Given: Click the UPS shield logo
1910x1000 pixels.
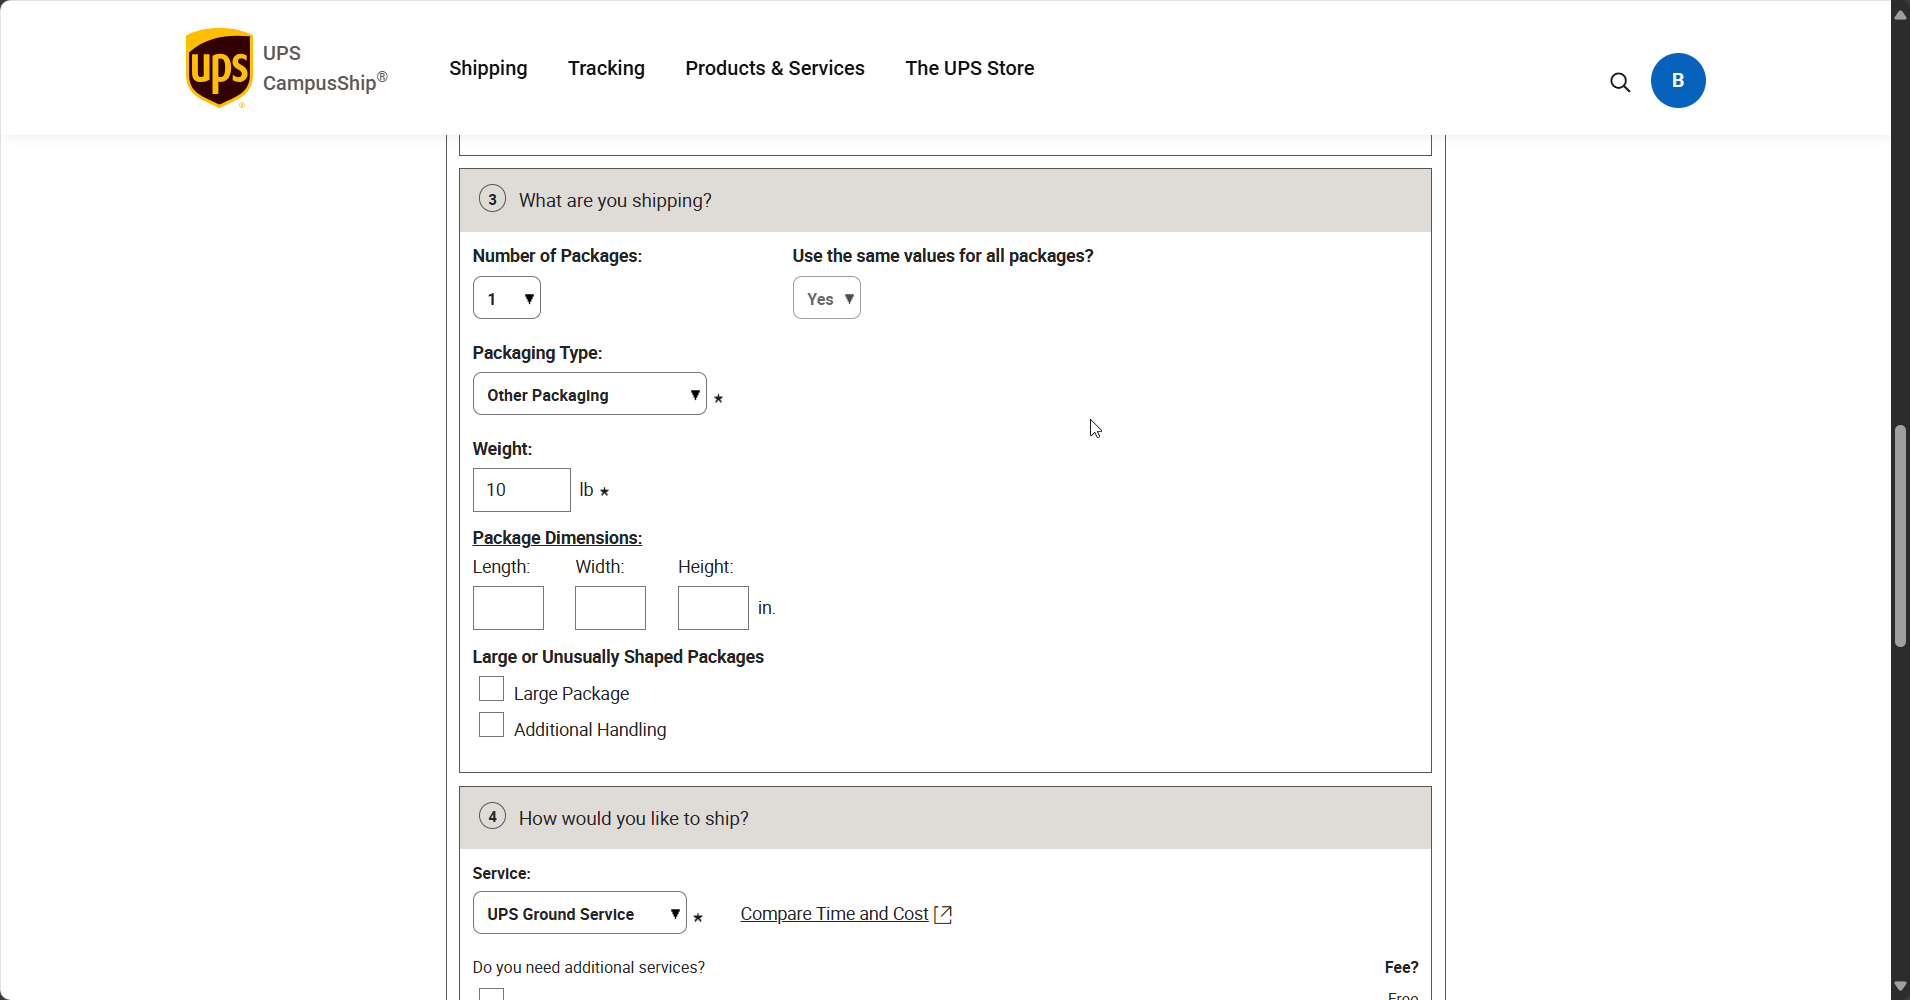Looking at the screenshot, I should pyautogui.click(x=219, y=68).
